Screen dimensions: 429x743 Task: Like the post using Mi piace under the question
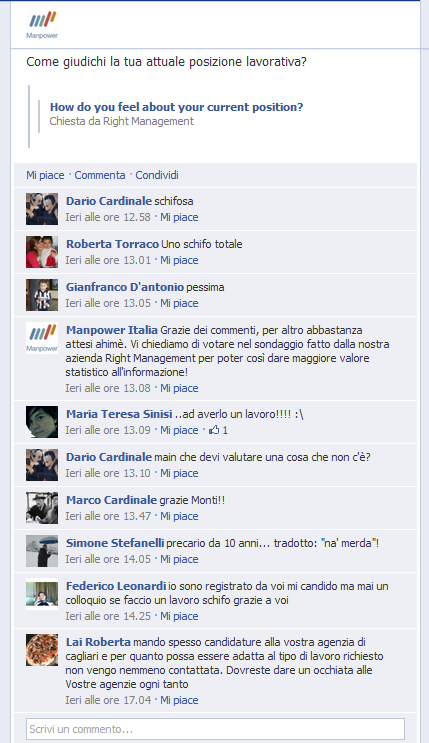coord(45,175)
